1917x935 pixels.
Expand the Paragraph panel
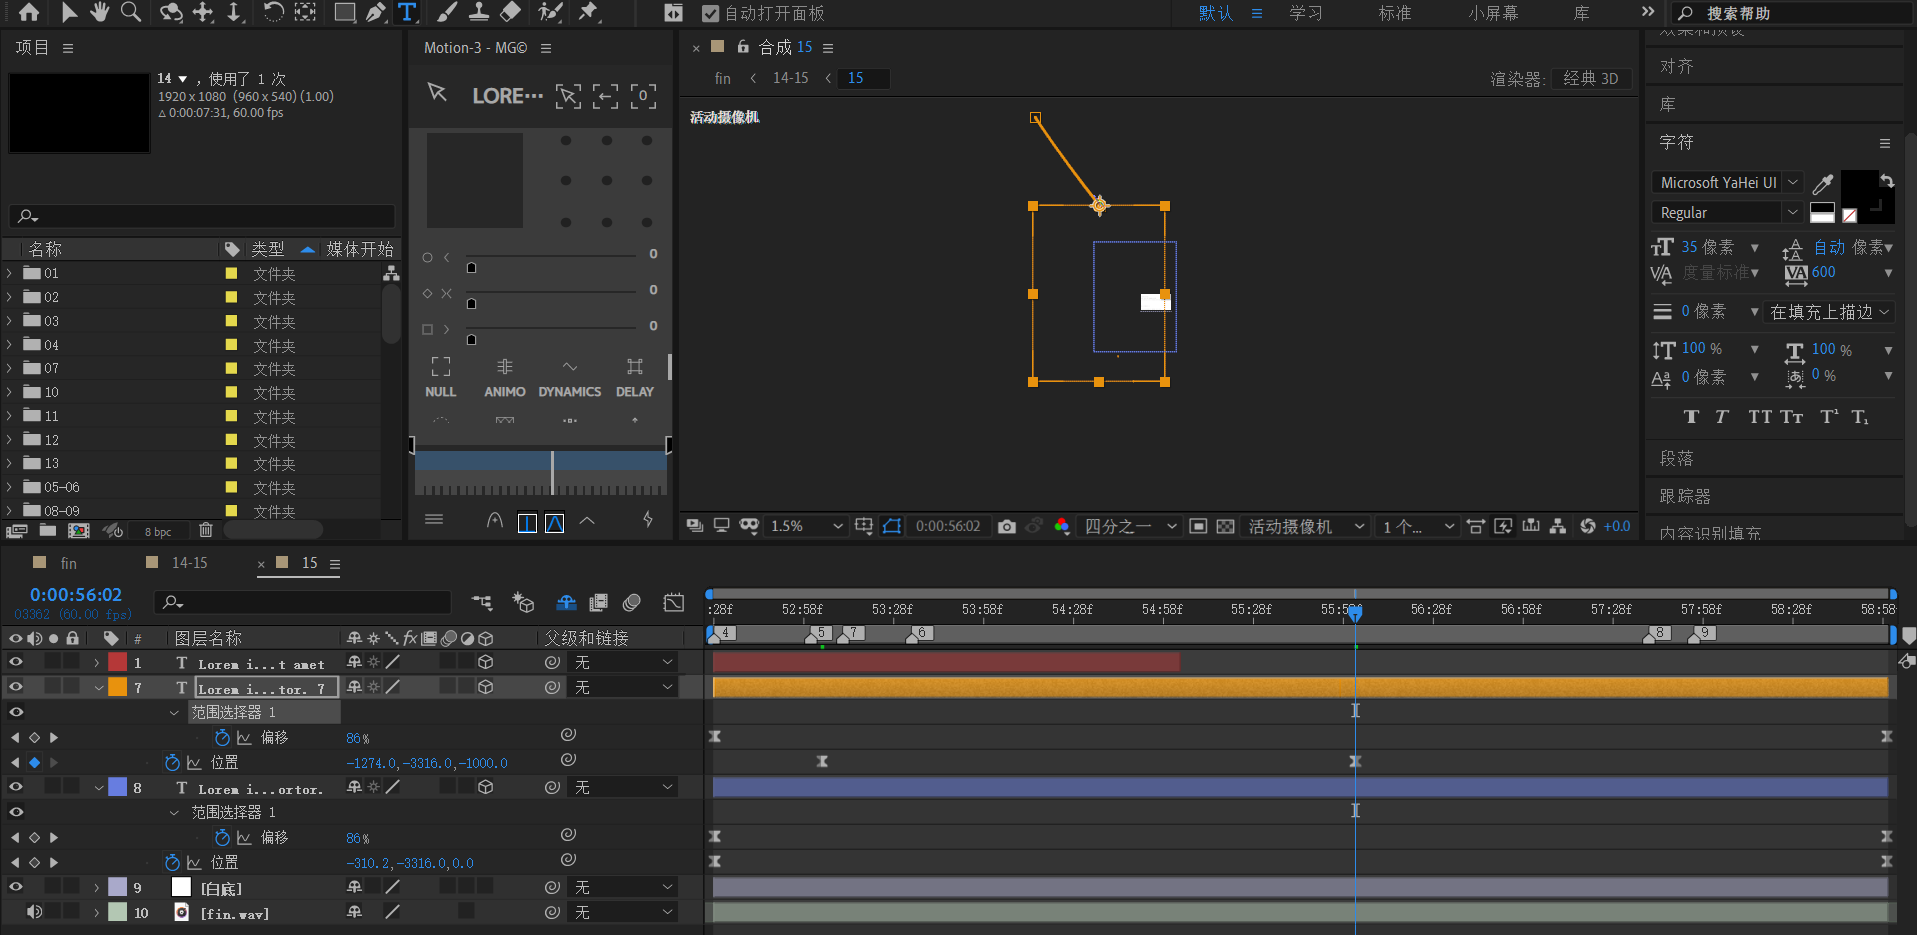[1677, 458]
